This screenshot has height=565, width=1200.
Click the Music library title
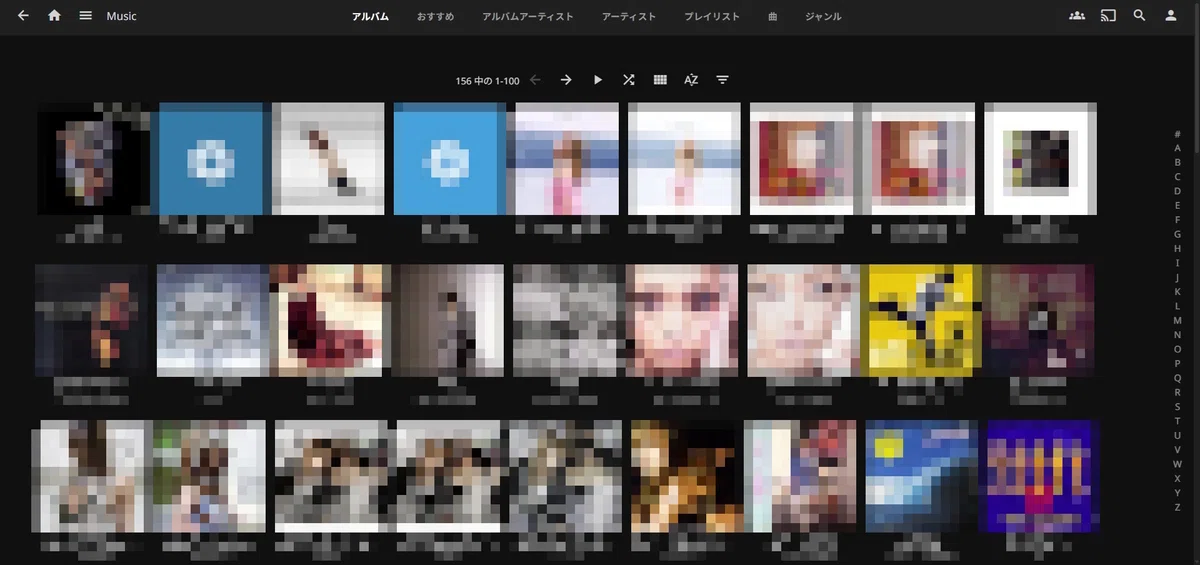pos(122,16)
